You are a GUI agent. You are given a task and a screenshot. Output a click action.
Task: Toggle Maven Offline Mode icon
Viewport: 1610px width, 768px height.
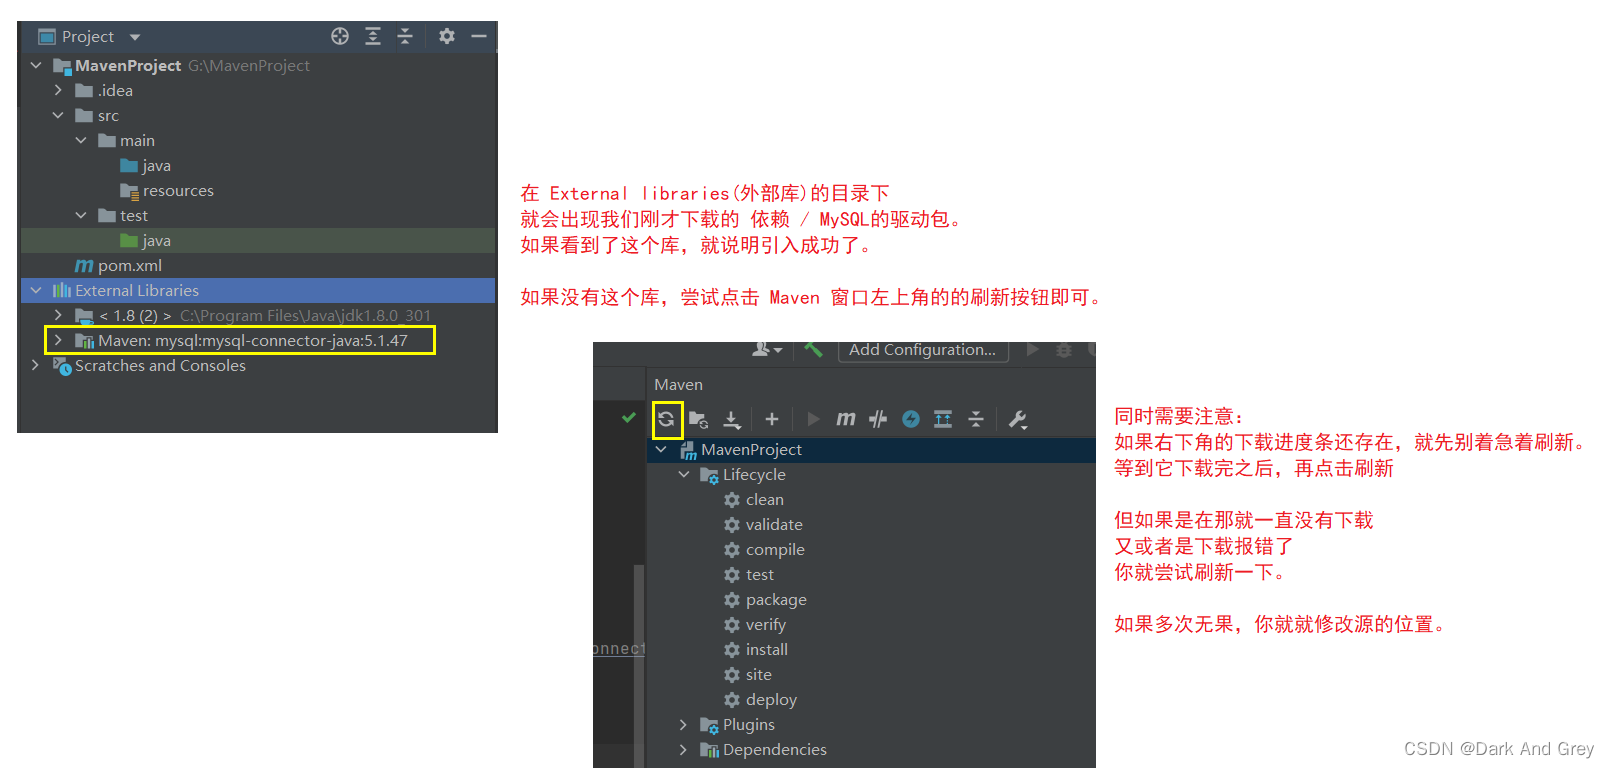pyautogui.click(x=878, y=419)
